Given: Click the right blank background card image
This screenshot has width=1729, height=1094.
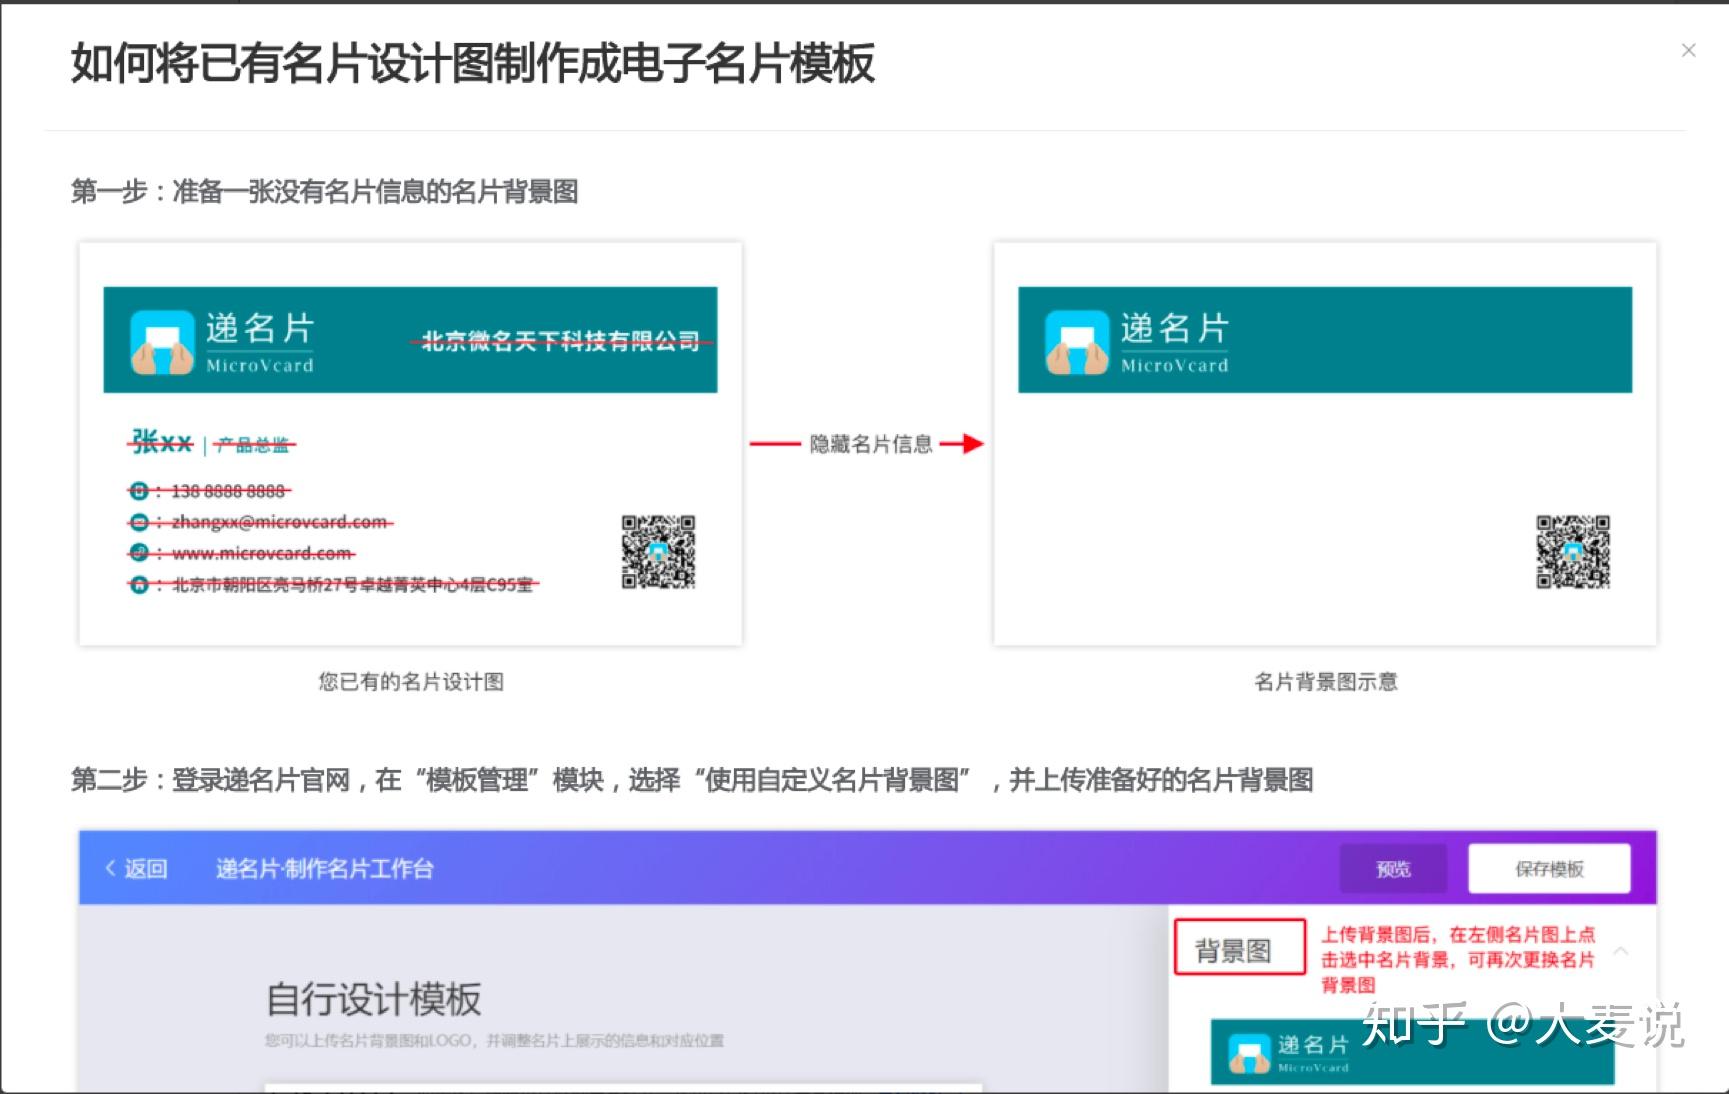Looking at the screenshot, I should 1325,443.
